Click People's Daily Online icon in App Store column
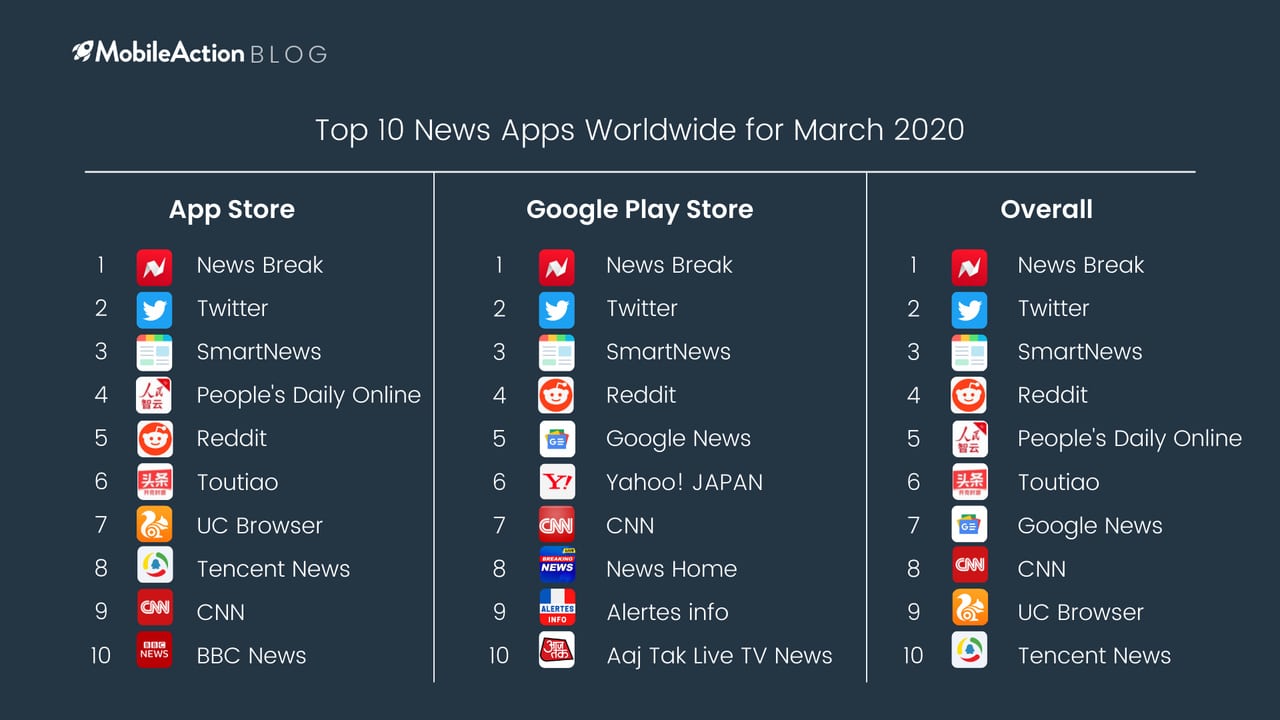 tap(154, 396)
